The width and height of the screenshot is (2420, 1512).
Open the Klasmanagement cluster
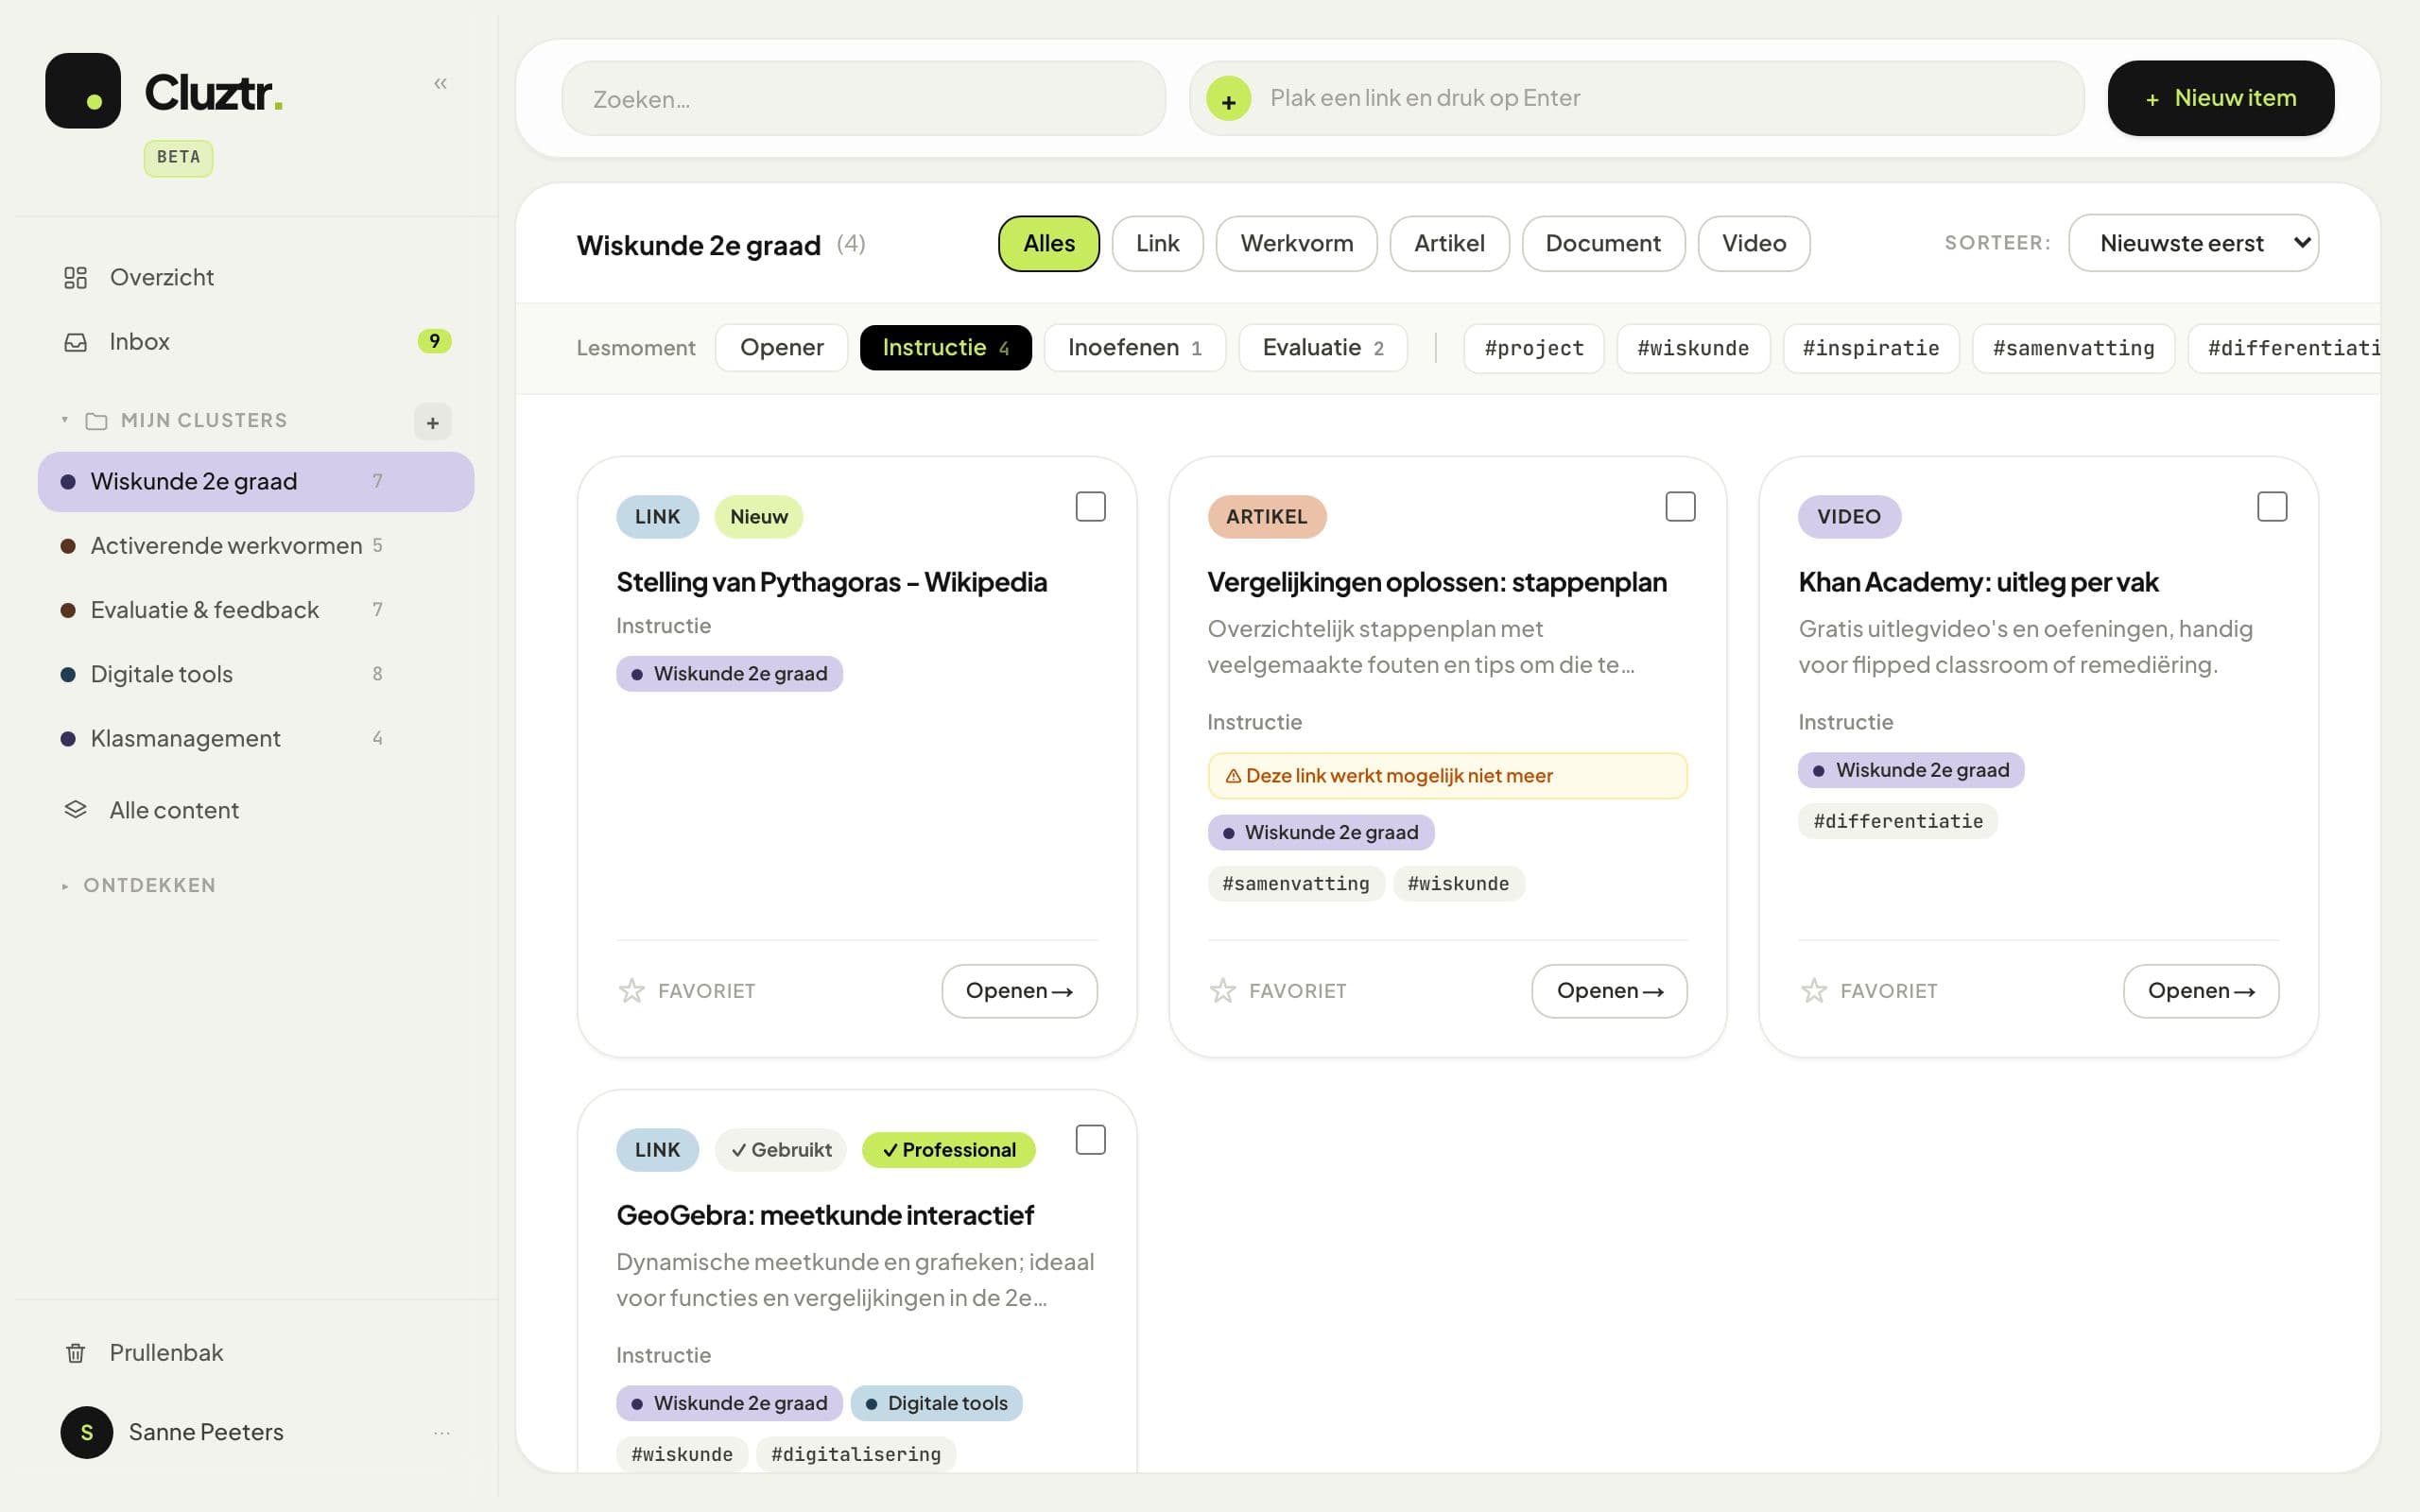coord(255,738)
